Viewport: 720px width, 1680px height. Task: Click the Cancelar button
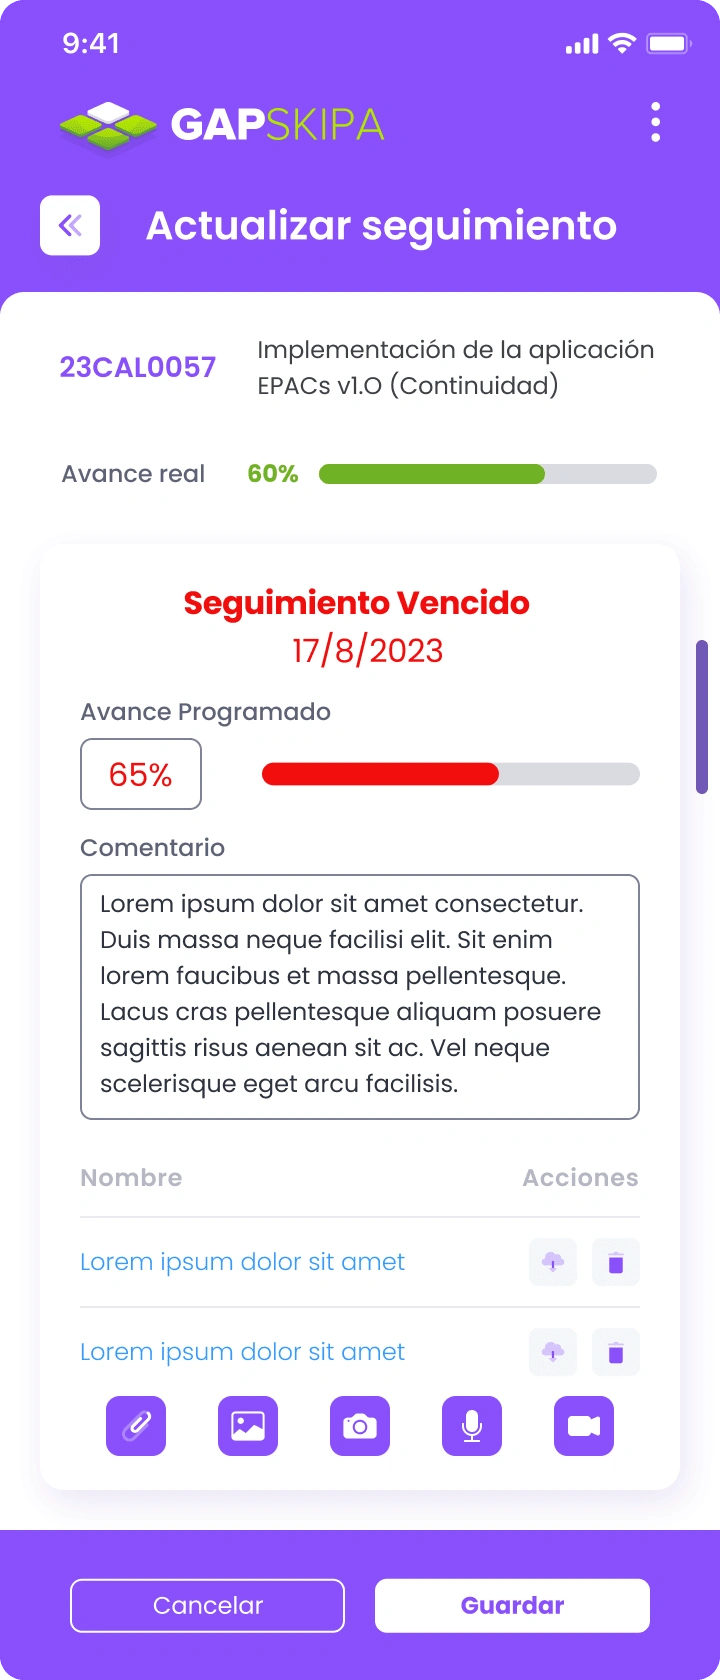pyautogui.click(x=208, y=1605)
